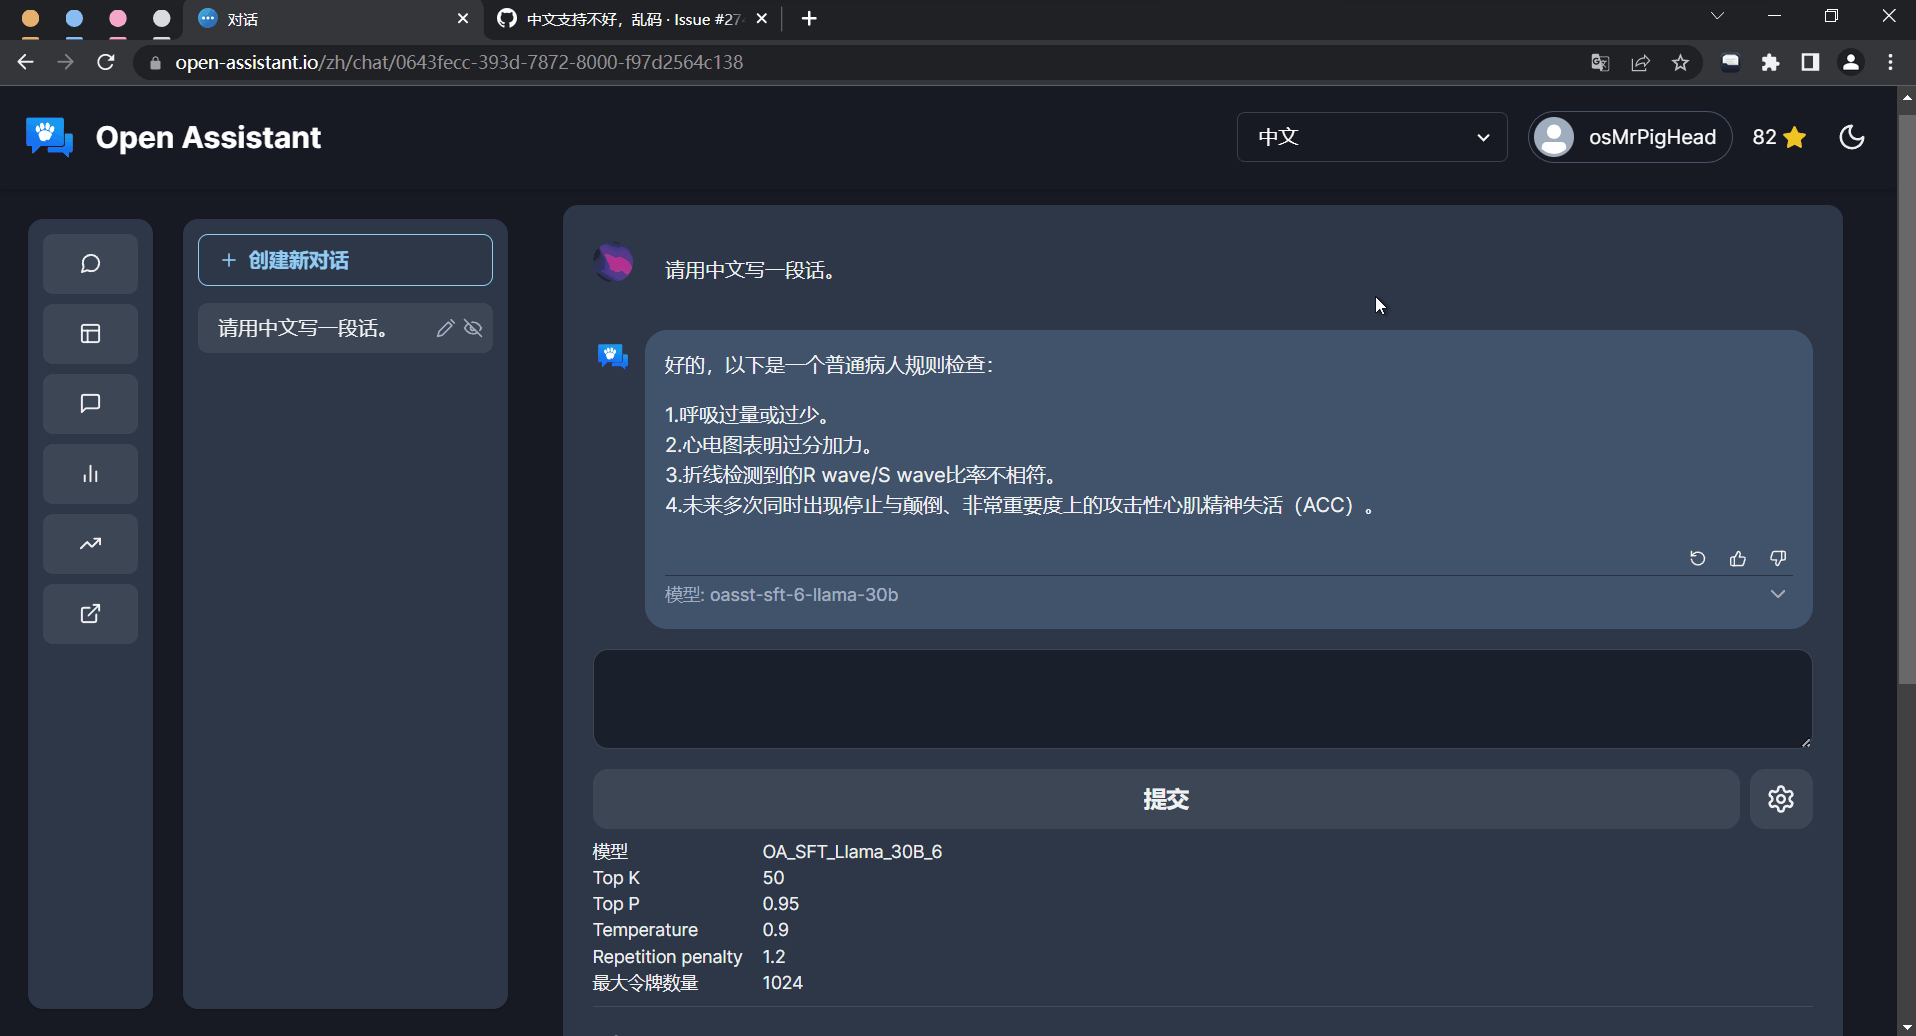Viewport: 1916px width, 1036px height.
Task: Go back to previous page
Action: pos(26,62)
